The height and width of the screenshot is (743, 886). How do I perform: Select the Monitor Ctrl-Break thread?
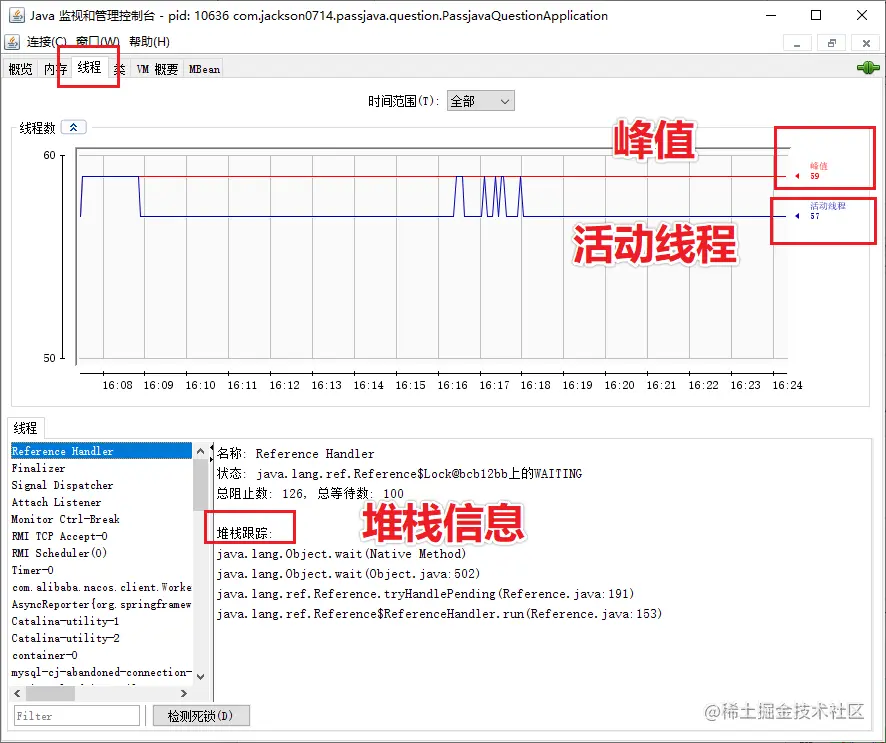[101, 519]
